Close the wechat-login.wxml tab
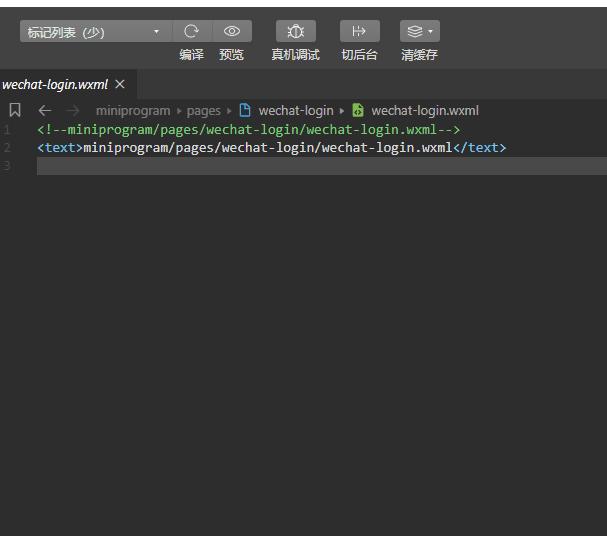The height and width of the screenshot is (536, 607). (x=120, y=84)
